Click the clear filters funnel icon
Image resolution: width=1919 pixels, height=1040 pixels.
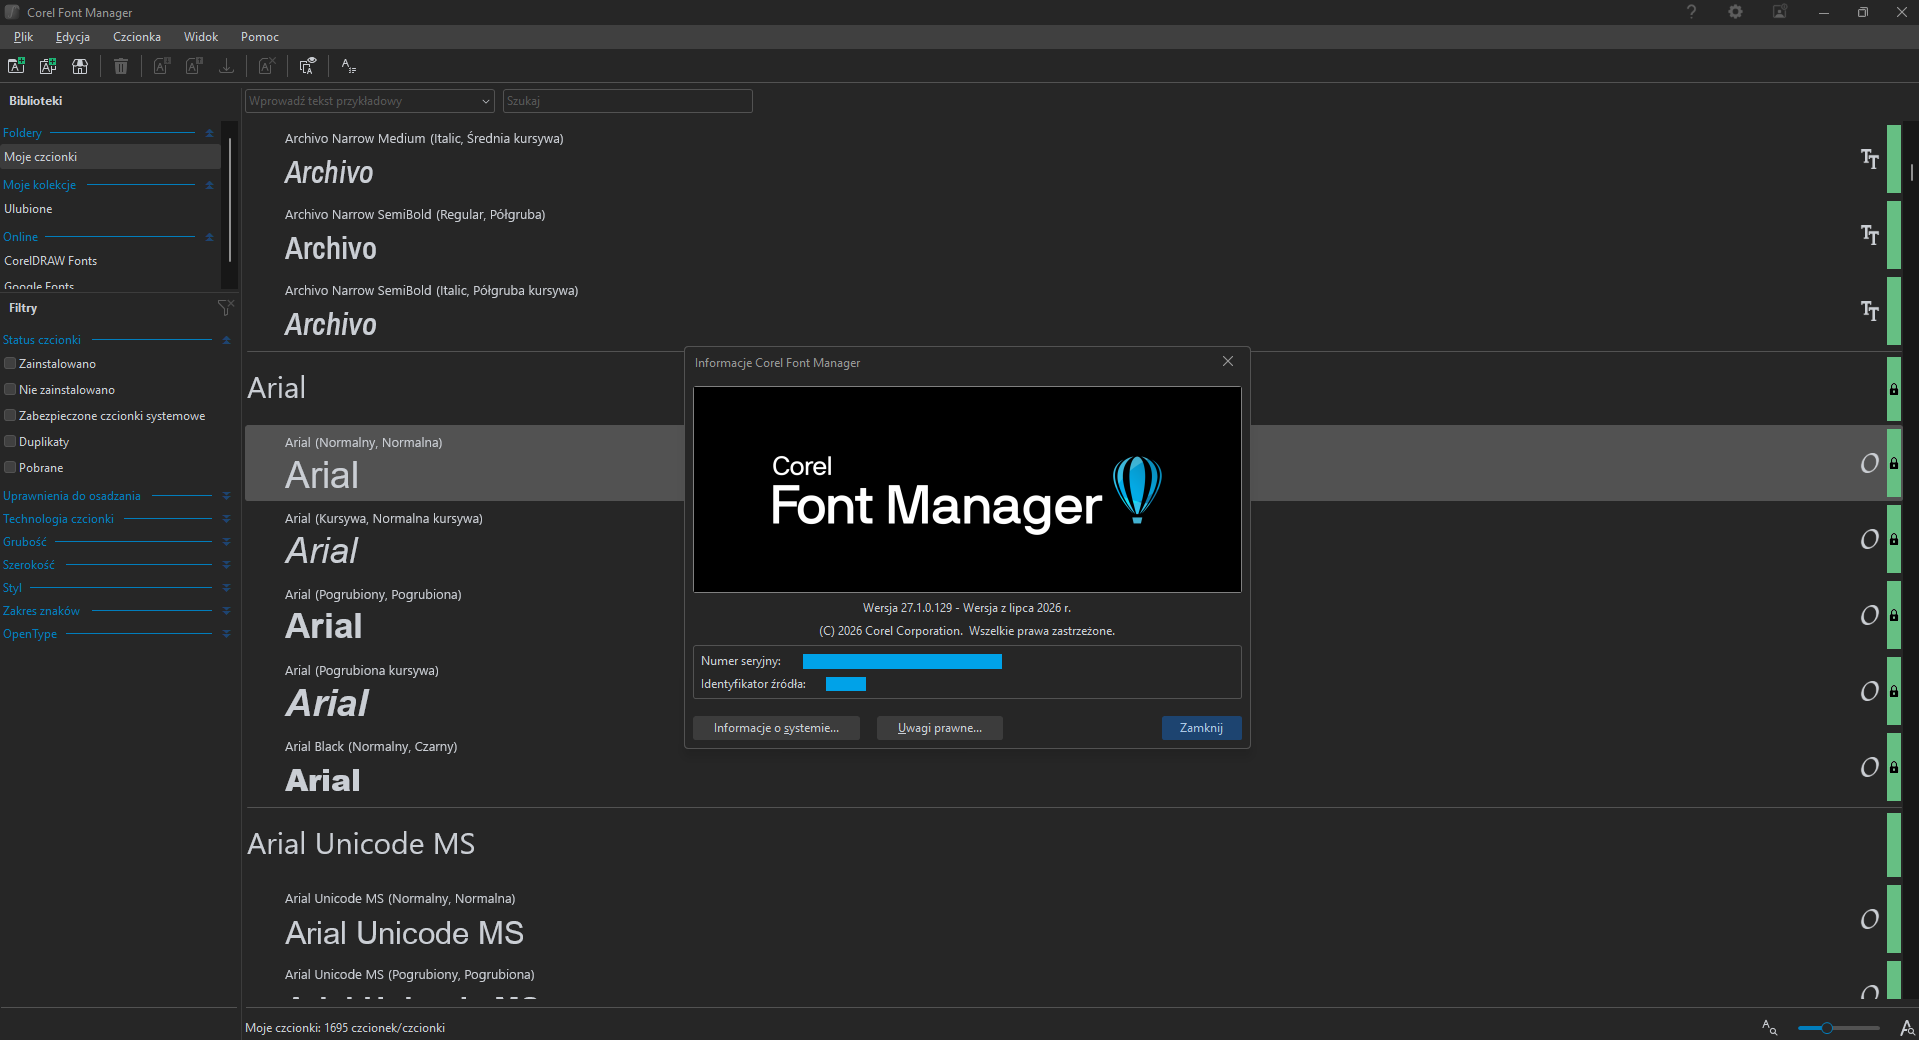(226, 307)
